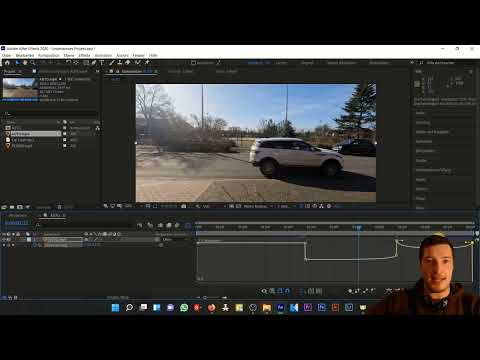Click the new folder icon in the Project panel
Viewport: 480px width, 360px height.
(12, 207)
